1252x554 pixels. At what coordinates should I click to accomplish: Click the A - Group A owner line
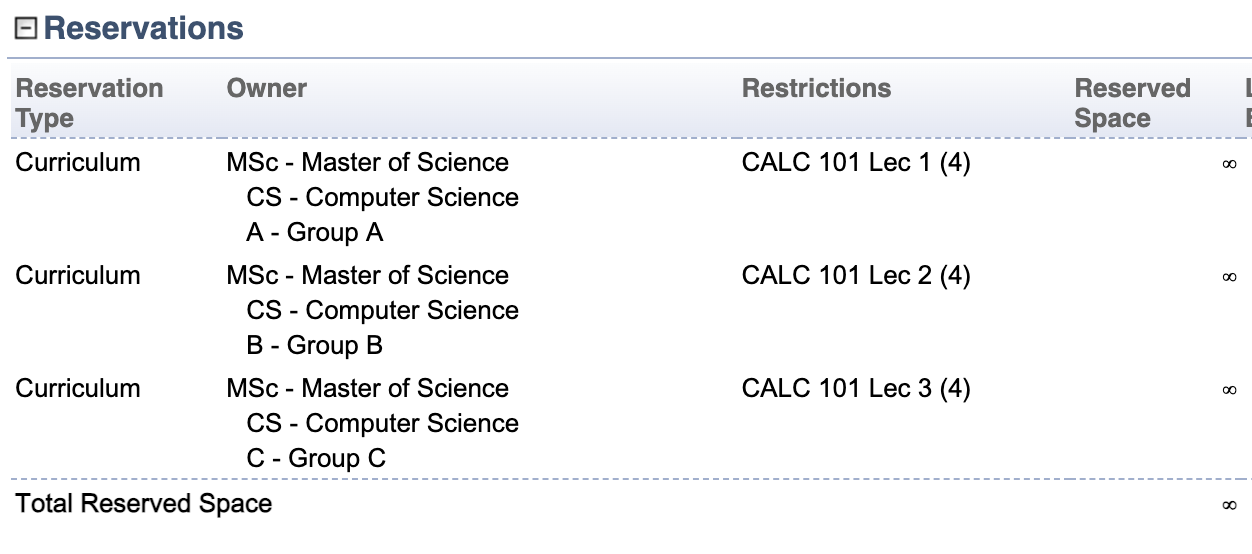click(x=315, y=232)
